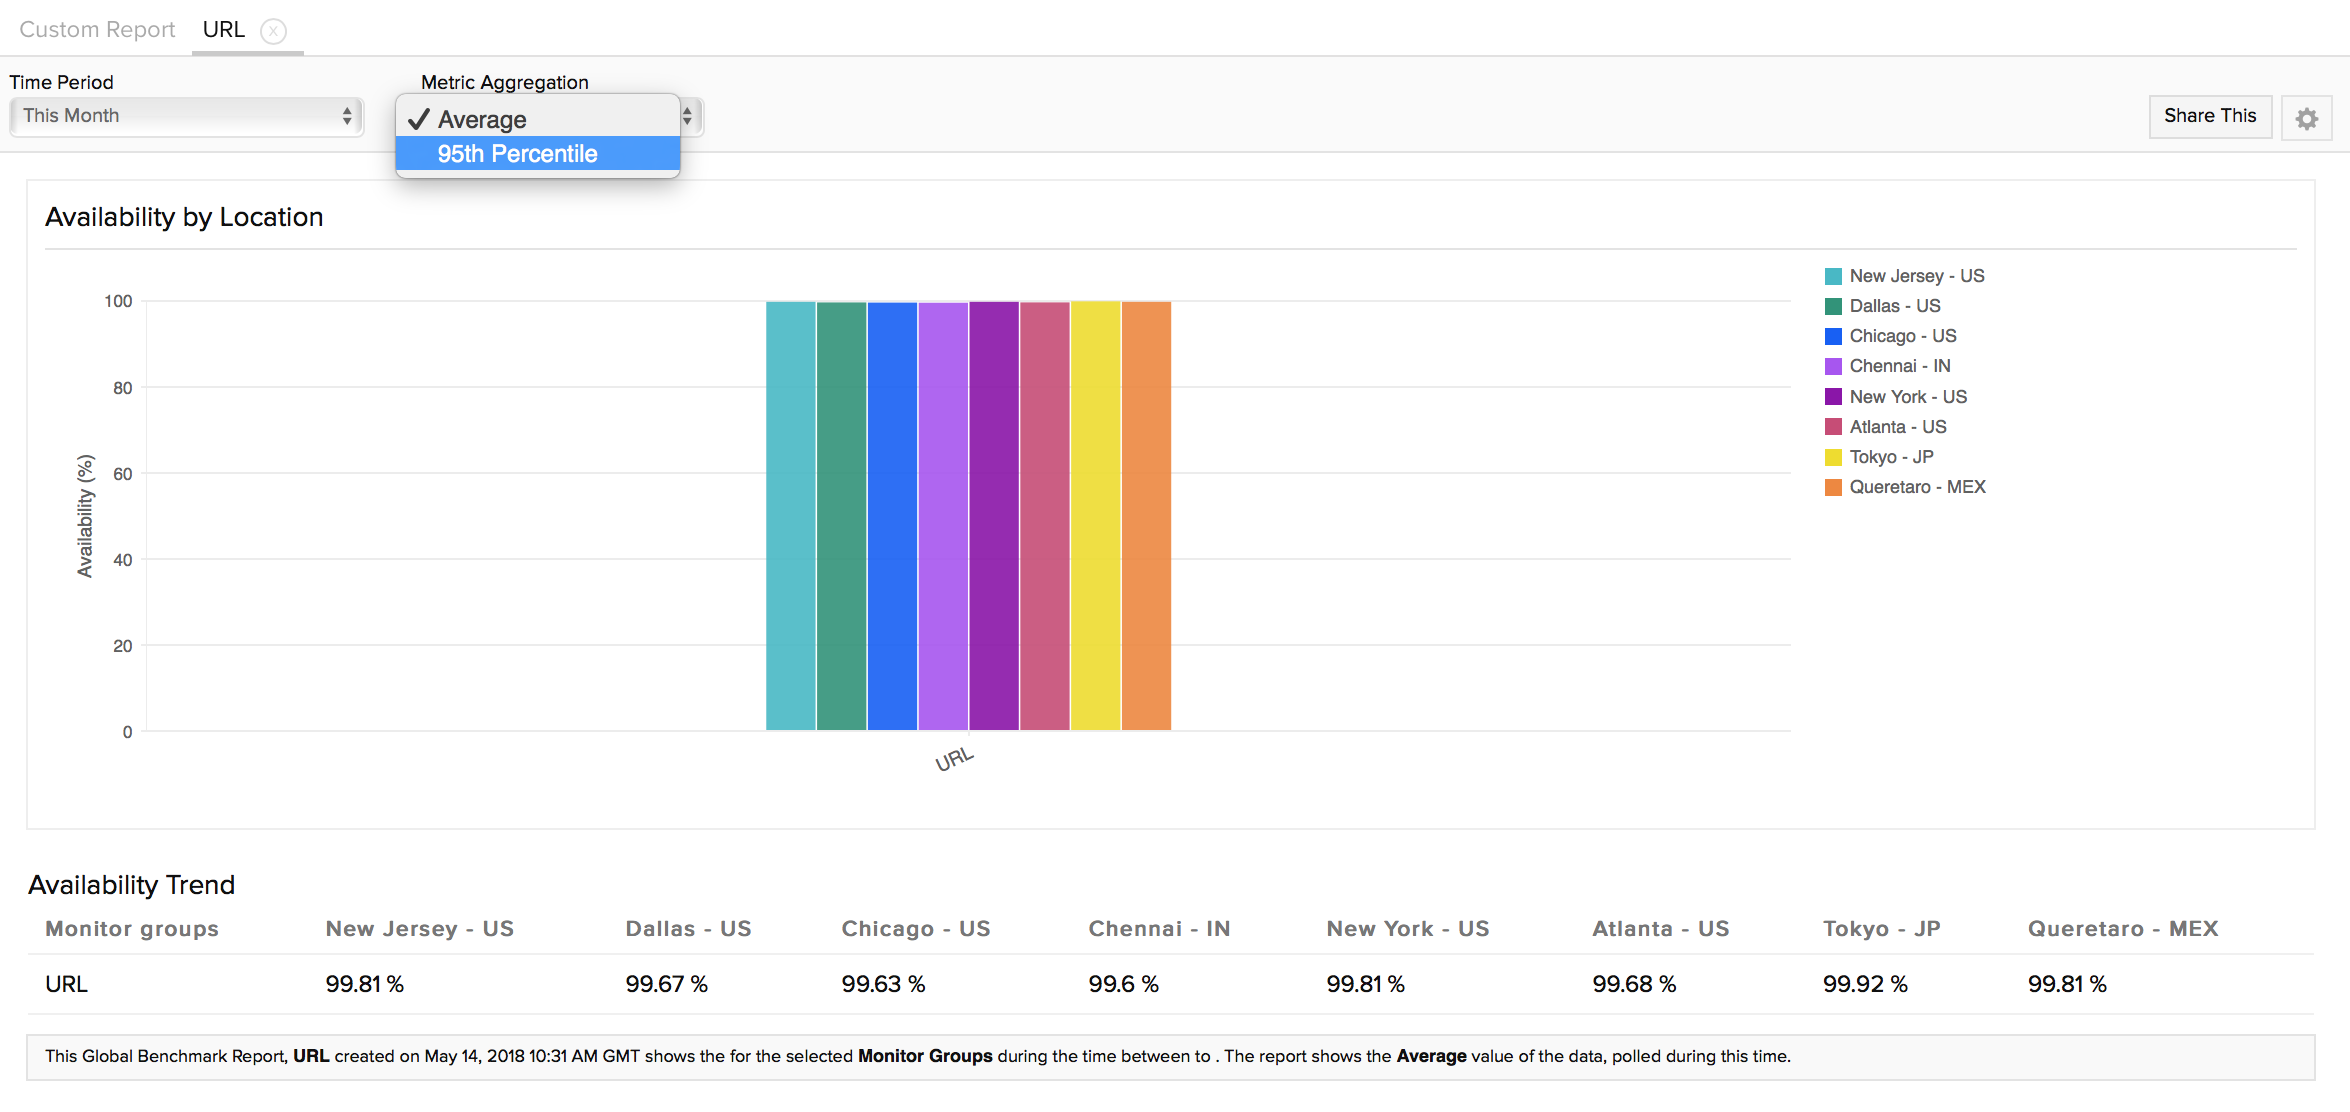Click the yellow Tokyo bar in the chart
The image size is (2350, 1112).
point(1095,515)
